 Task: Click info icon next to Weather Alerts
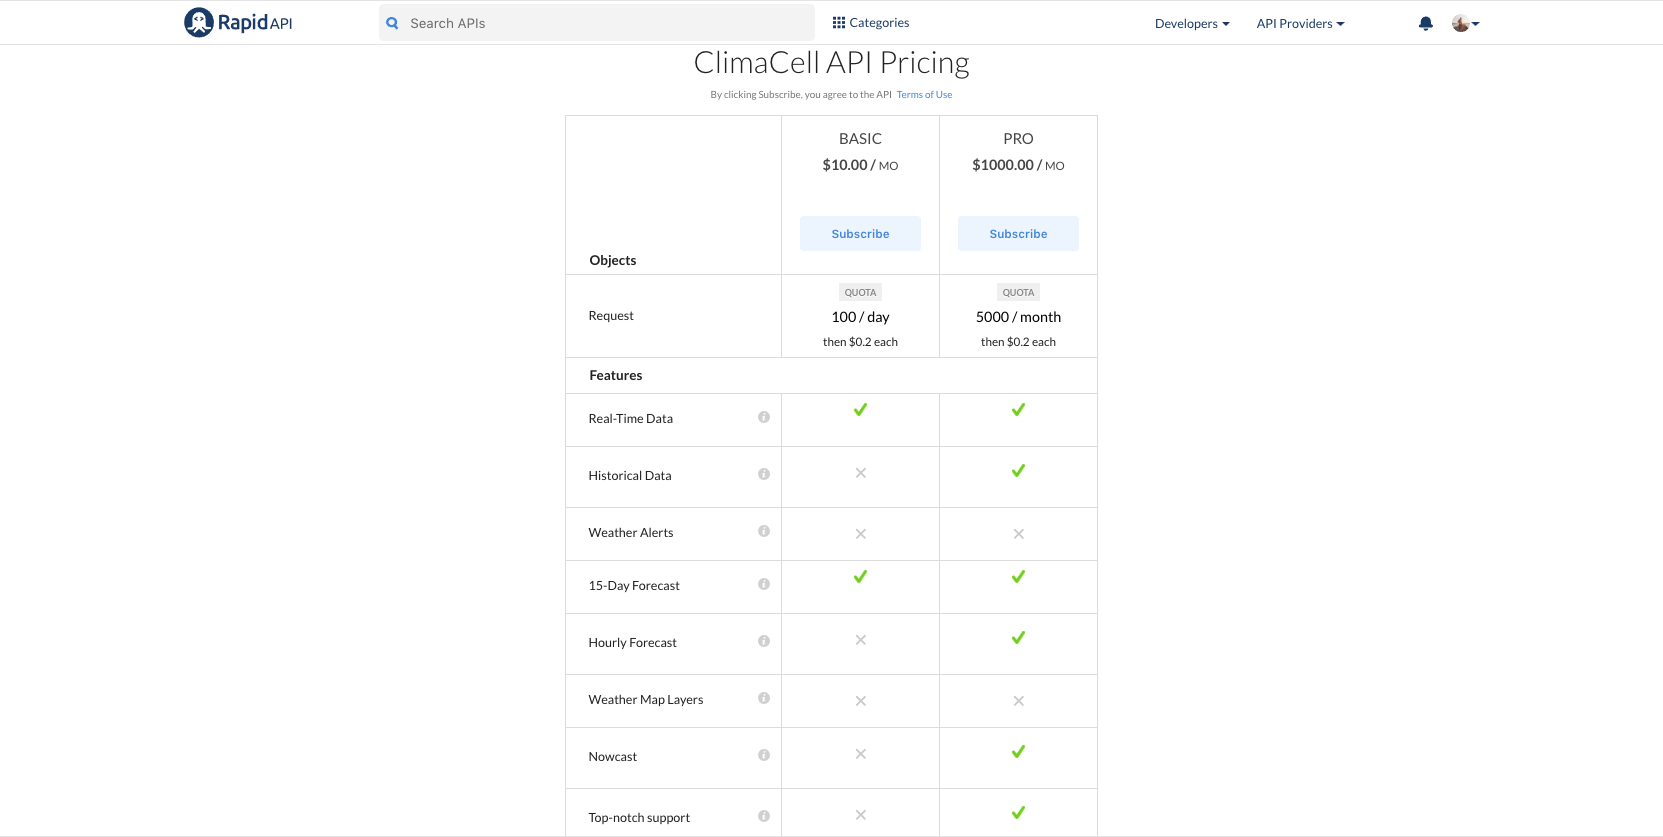click(x=764, y=531)
